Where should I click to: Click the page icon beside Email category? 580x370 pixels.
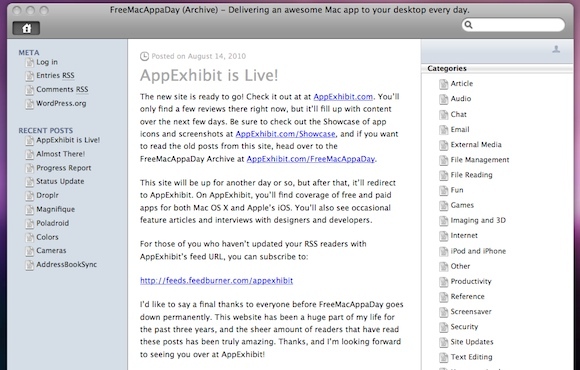[x=444, y=130]
